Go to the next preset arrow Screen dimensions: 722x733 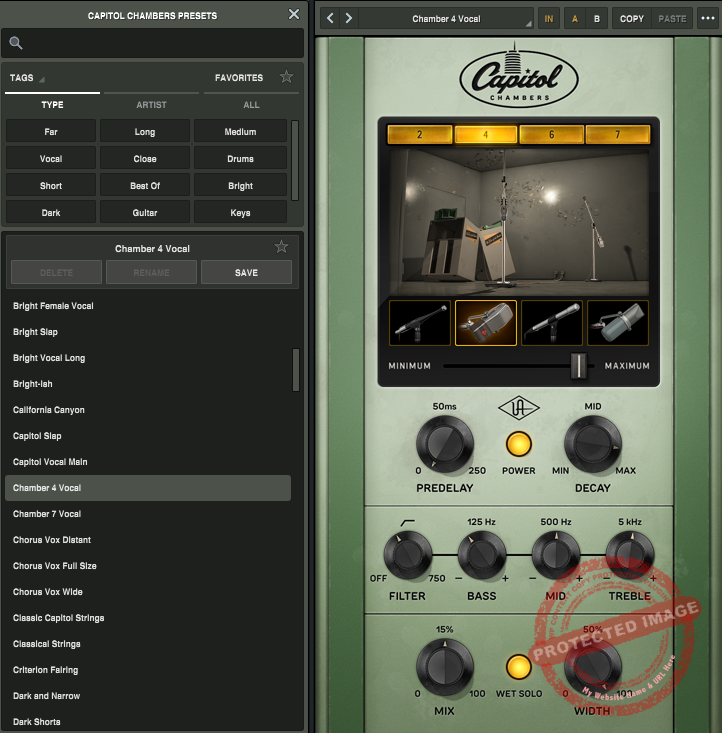pos(348,19)
